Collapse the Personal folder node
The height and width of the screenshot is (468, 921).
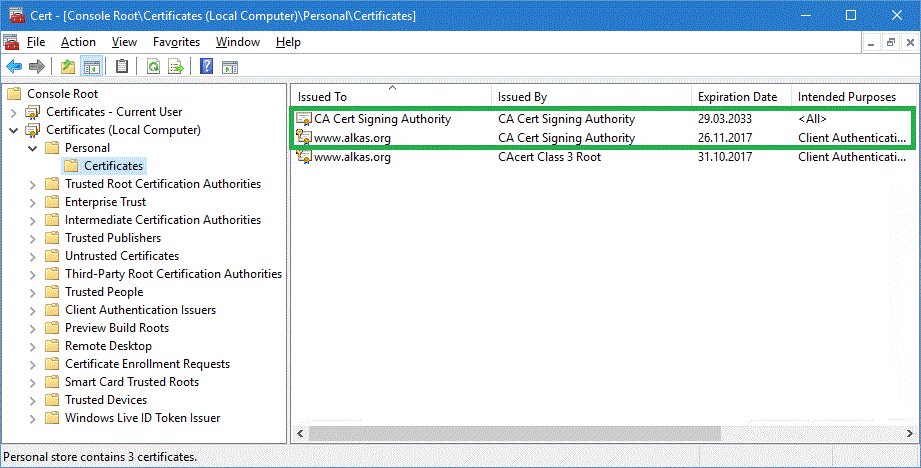[x=33, y=148]
